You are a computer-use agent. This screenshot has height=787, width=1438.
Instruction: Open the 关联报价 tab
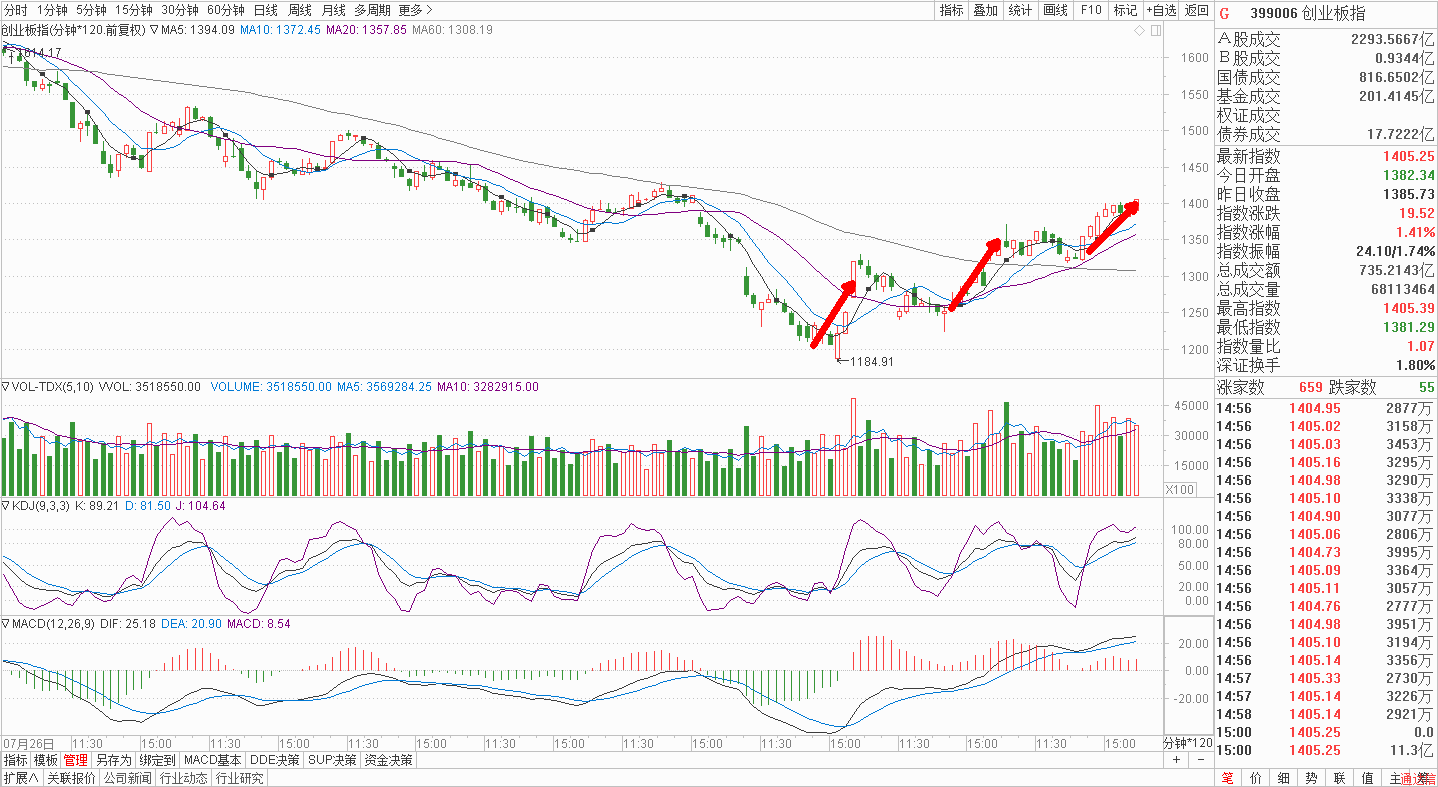coord(70,778)
